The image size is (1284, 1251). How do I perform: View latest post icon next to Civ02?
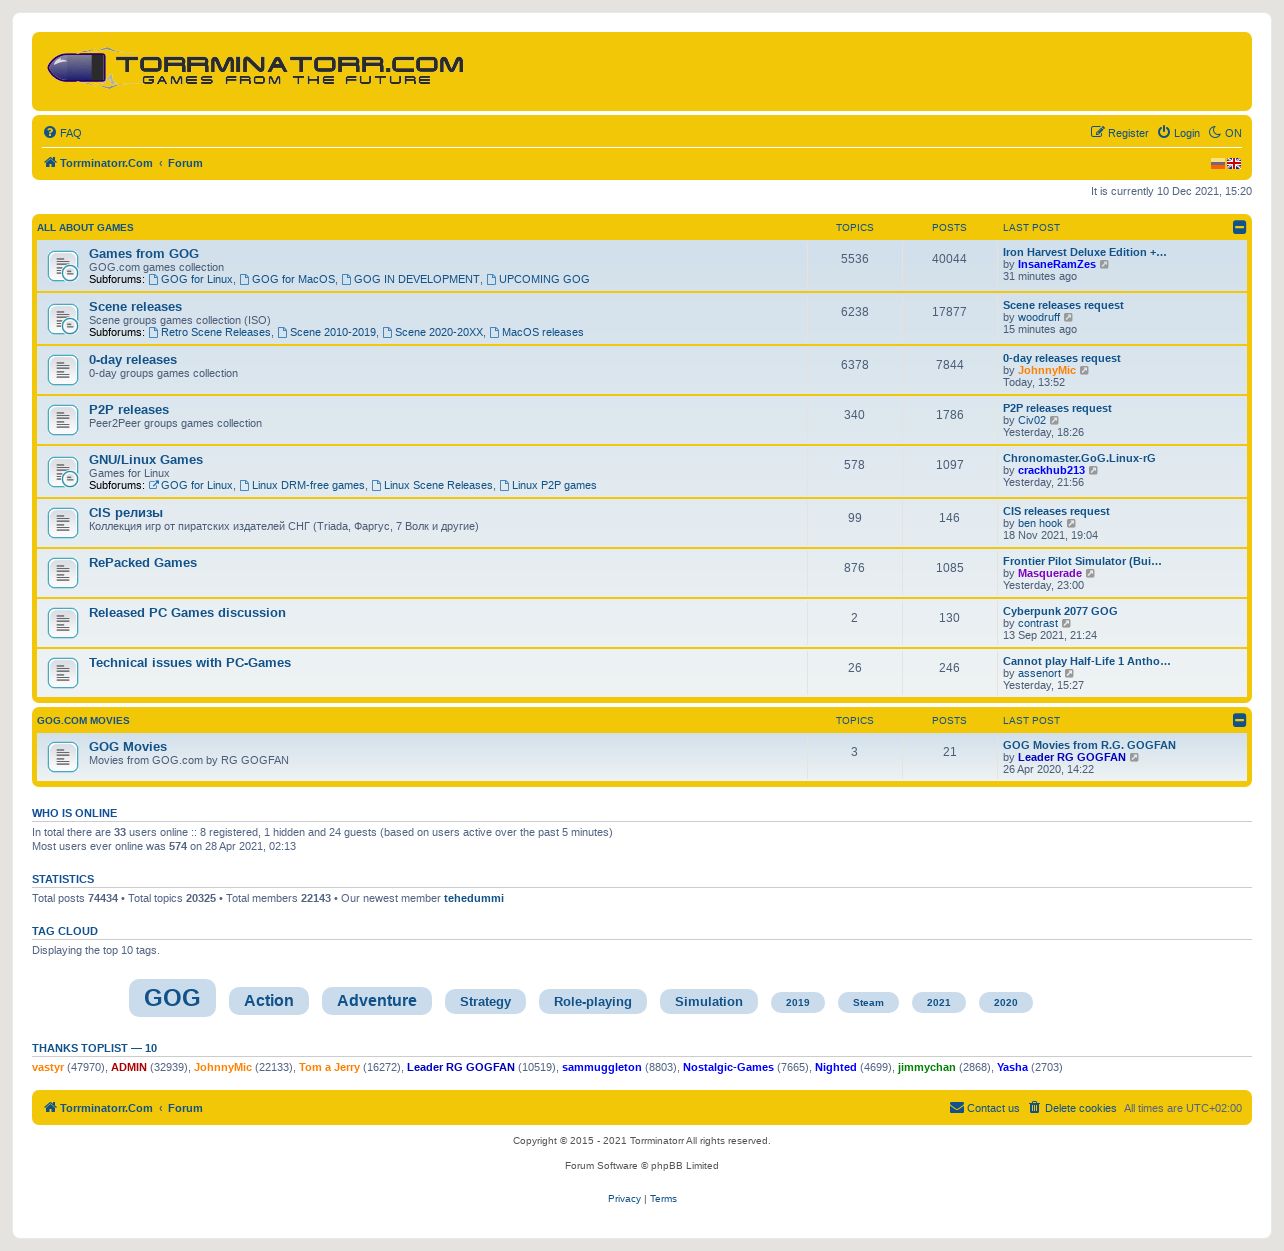click(x=1055, y=421)
